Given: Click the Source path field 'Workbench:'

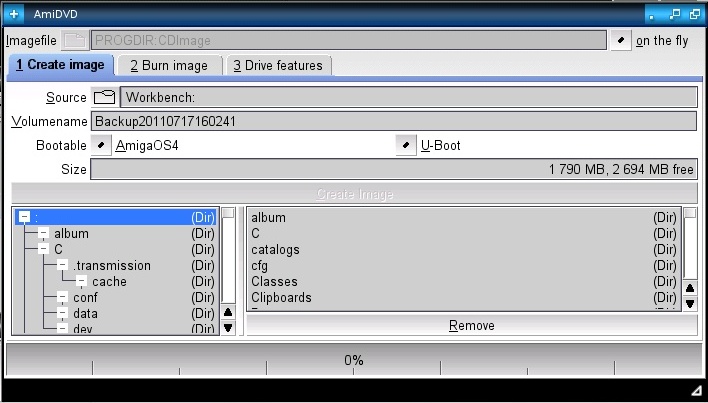Looking at the screenshot, I should [x=409, y=97].
